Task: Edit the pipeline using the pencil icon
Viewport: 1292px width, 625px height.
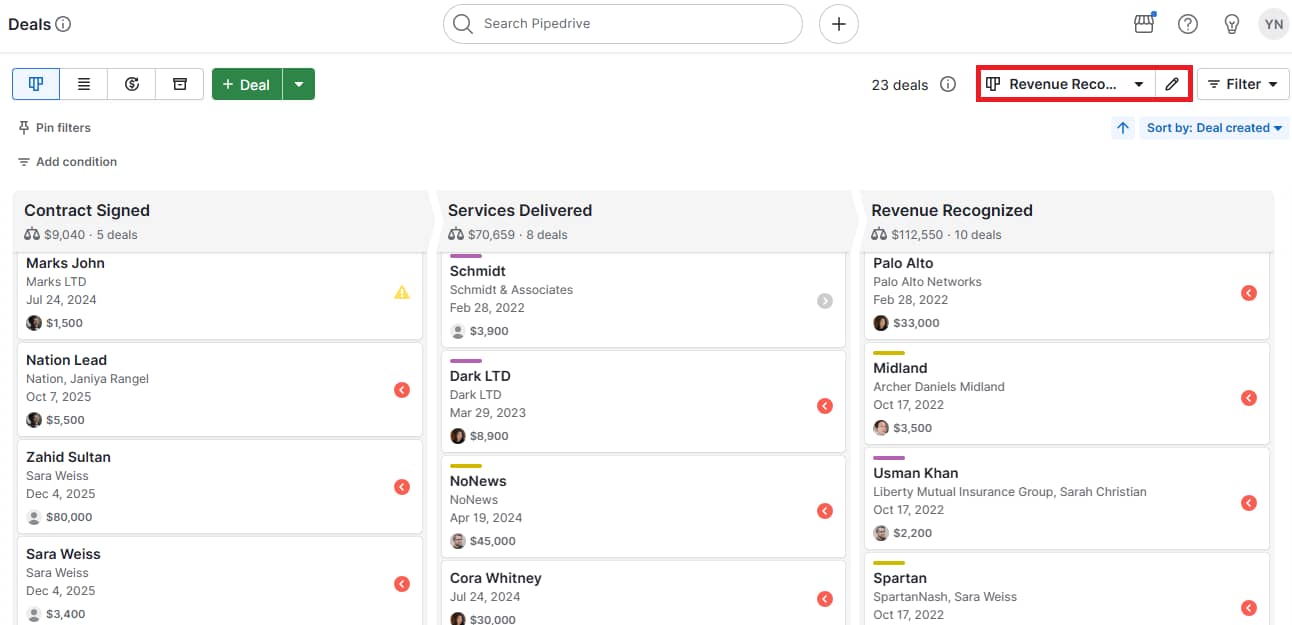Action: [x=1172, y=84]
